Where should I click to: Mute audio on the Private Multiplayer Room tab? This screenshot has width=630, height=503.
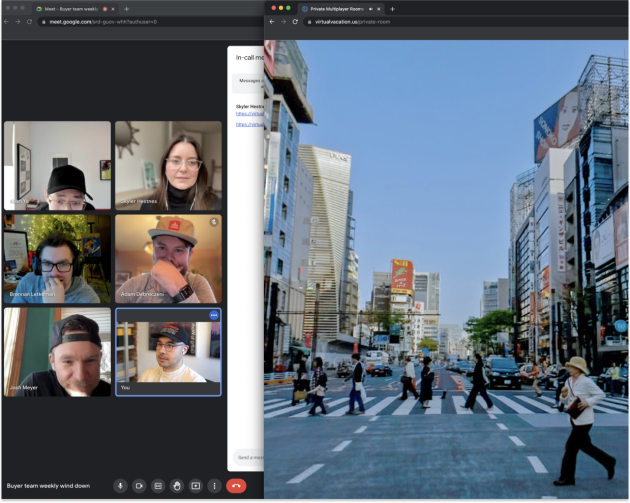(370, 8)
